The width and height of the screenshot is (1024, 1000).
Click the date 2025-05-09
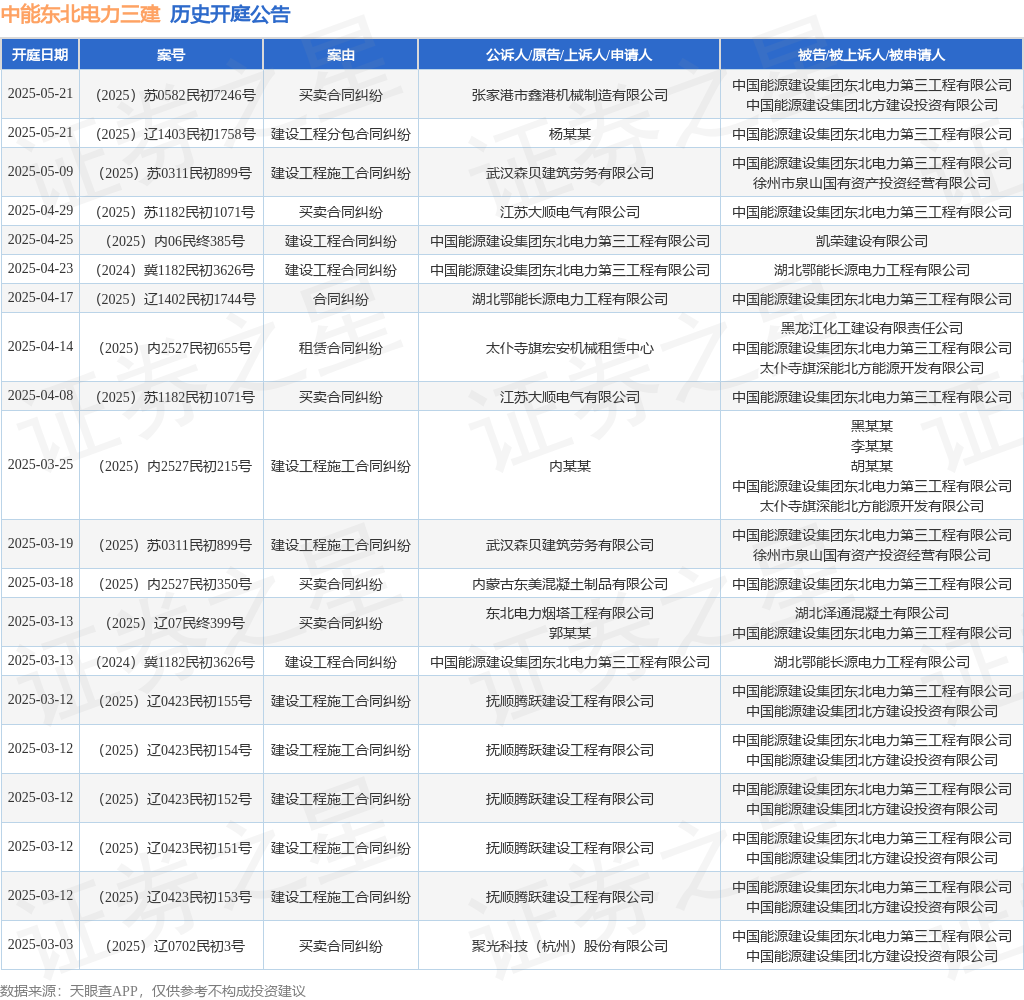tap(40, 171)
